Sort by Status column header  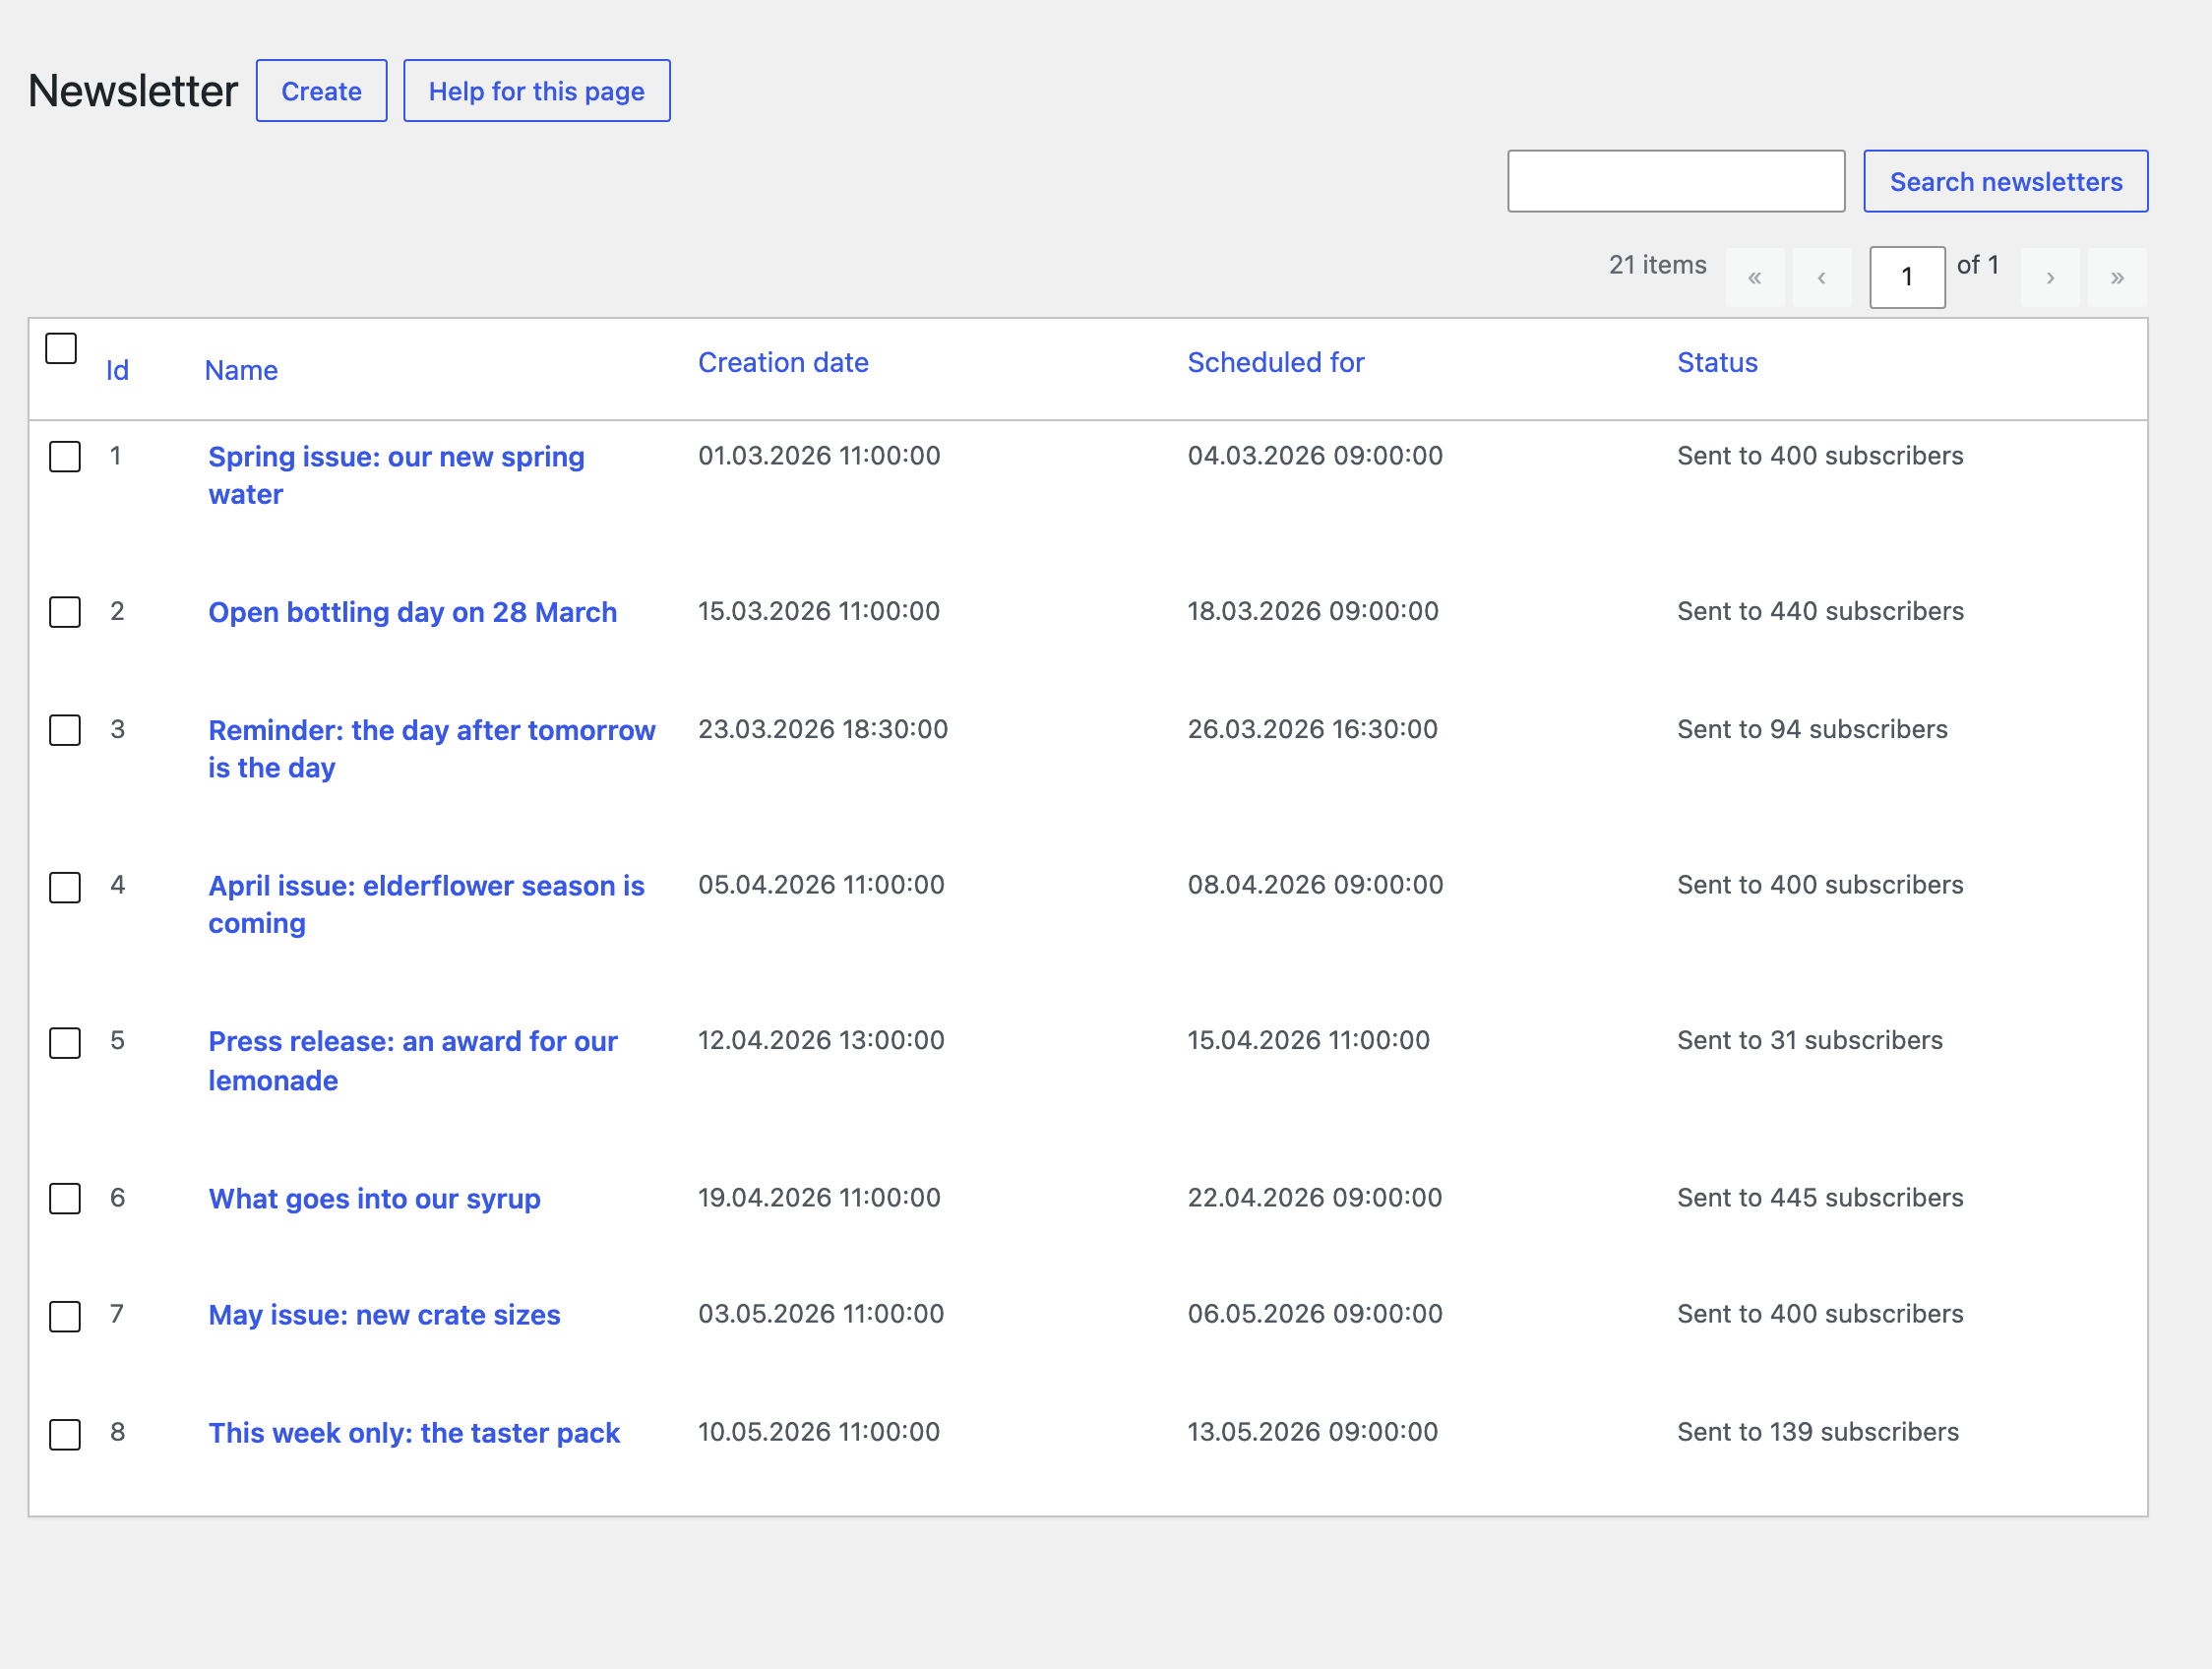point(1717,363)
